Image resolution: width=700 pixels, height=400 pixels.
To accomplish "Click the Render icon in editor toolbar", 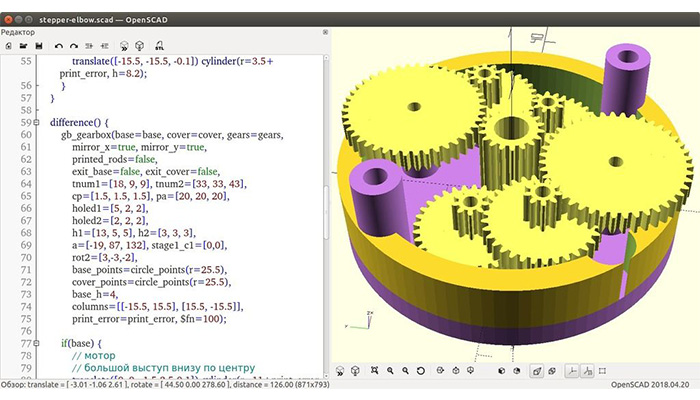I will click(139, 46).
